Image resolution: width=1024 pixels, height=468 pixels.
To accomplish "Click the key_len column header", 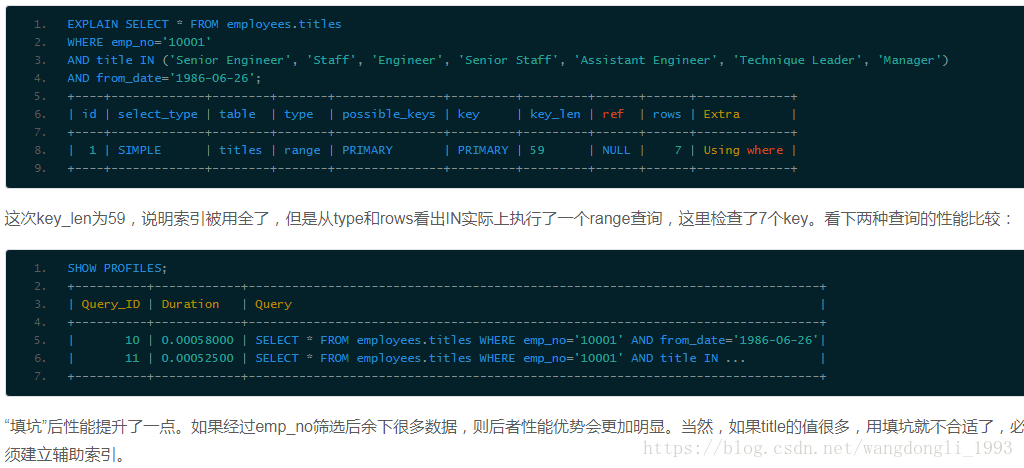I will point(555,114).
